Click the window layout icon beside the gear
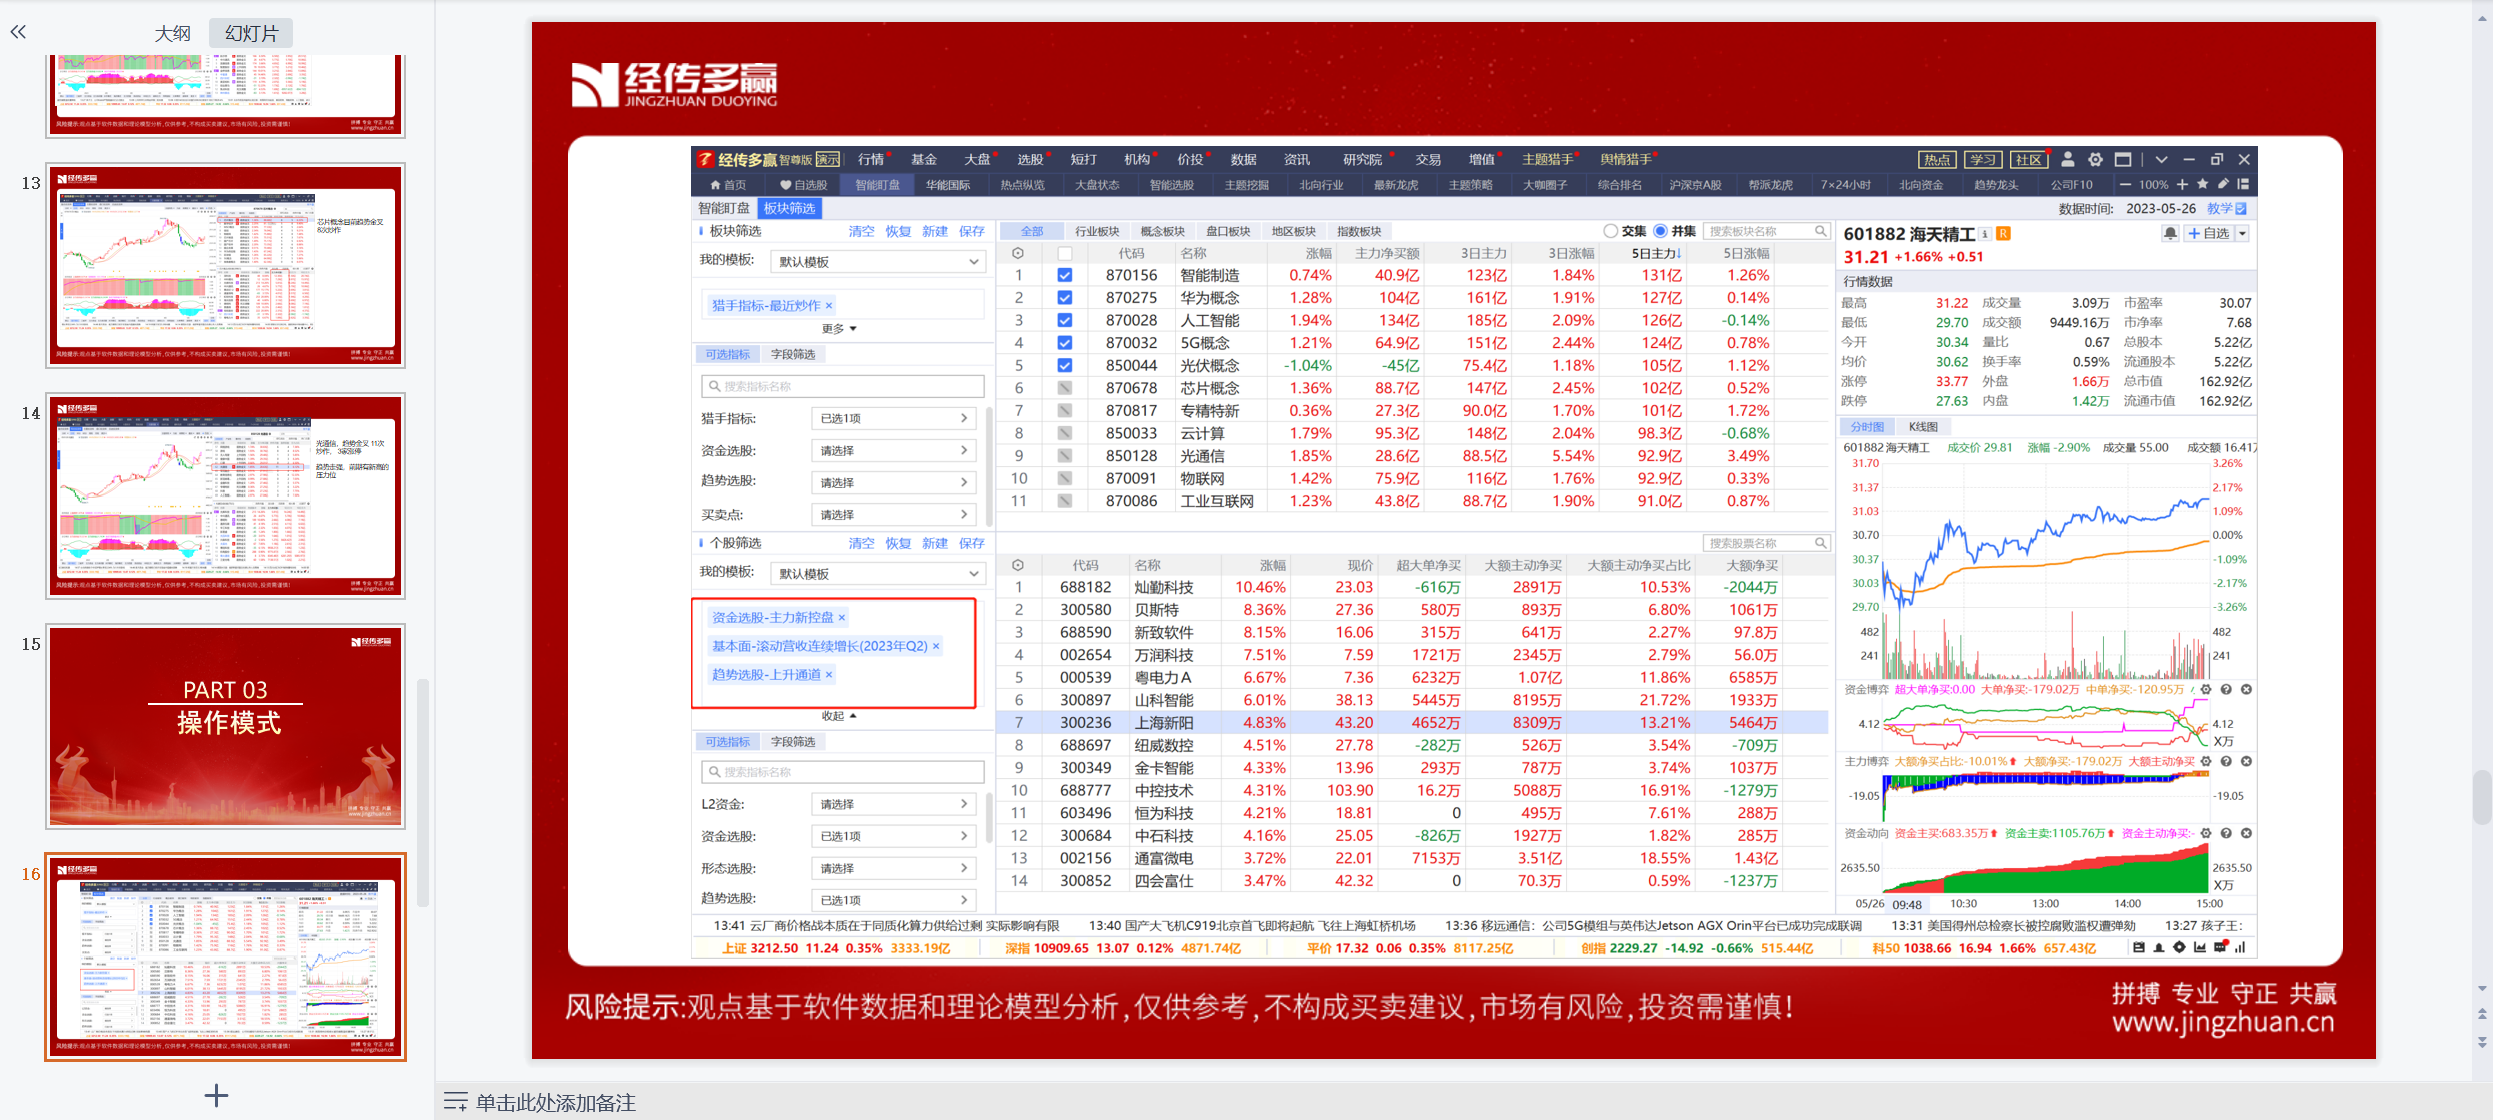The height and width of the screenshot is (1120, 2493). click(x=2123, y=159)
